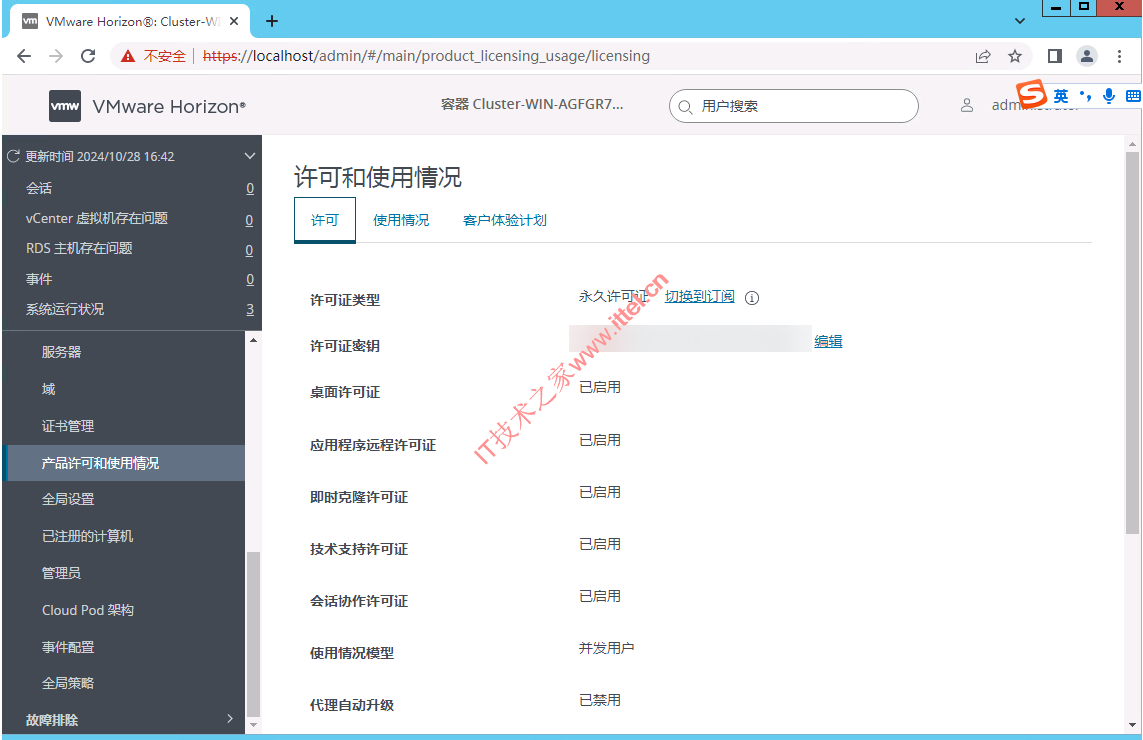Click the Sogou microphone voice input icon
The height and width of the screenshot is (740, 1143).
[1109, 96]
